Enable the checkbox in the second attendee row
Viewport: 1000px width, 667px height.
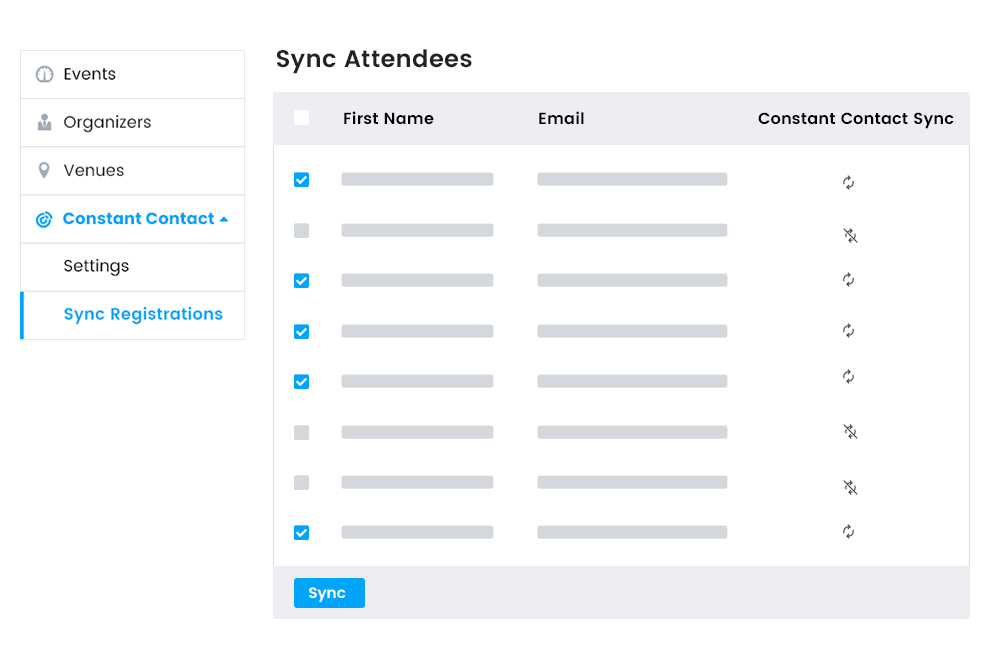coord(301,230)
